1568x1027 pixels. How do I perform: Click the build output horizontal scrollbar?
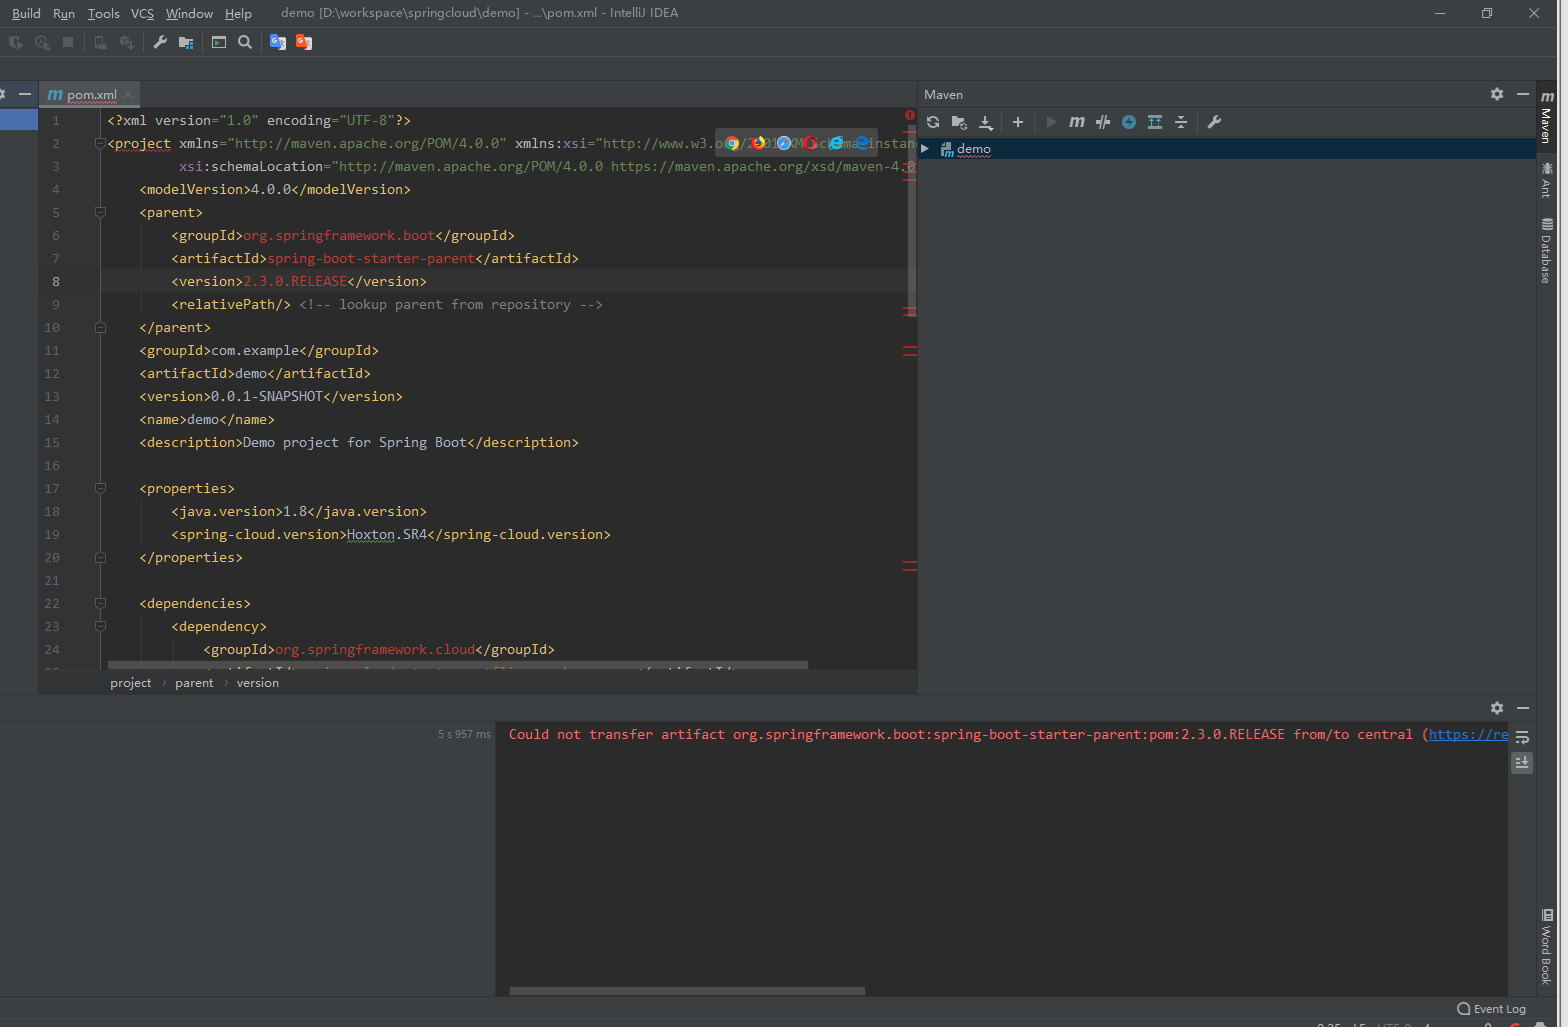point(687,991)
